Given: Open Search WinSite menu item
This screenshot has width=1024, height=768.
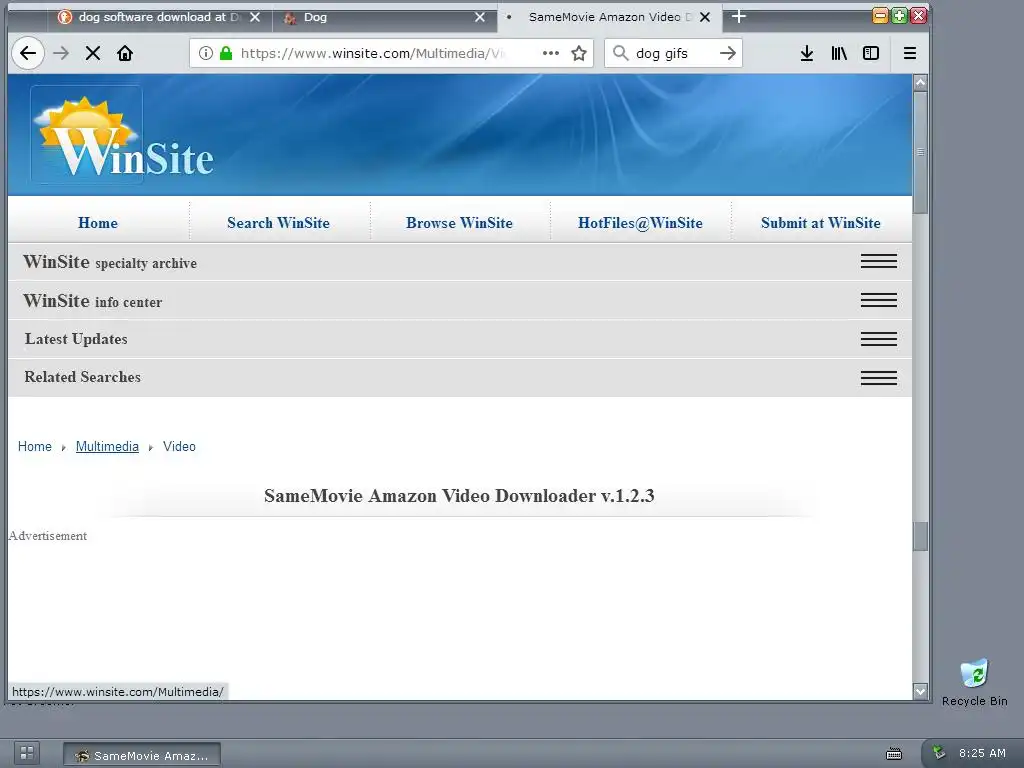Looking at the screenshot, I should [x=278, y=223].
